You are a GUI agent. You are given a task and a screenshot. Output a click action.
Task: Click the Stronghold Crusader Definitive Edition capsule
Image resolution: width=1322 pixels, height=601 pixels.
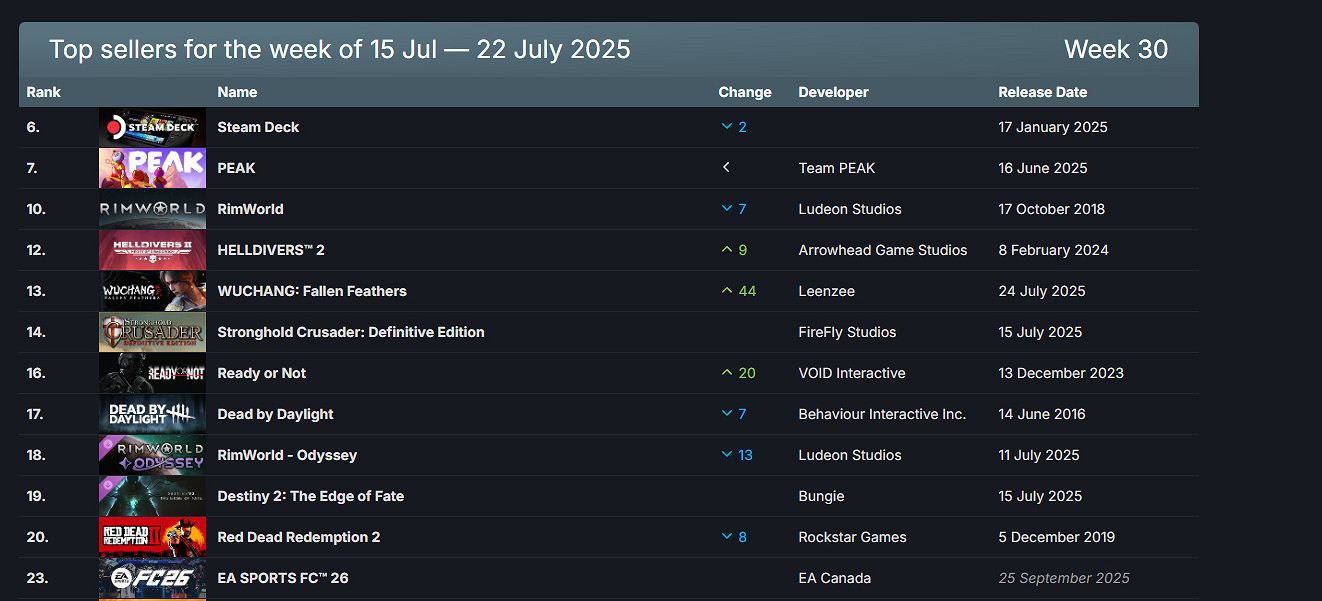[151, 332]
